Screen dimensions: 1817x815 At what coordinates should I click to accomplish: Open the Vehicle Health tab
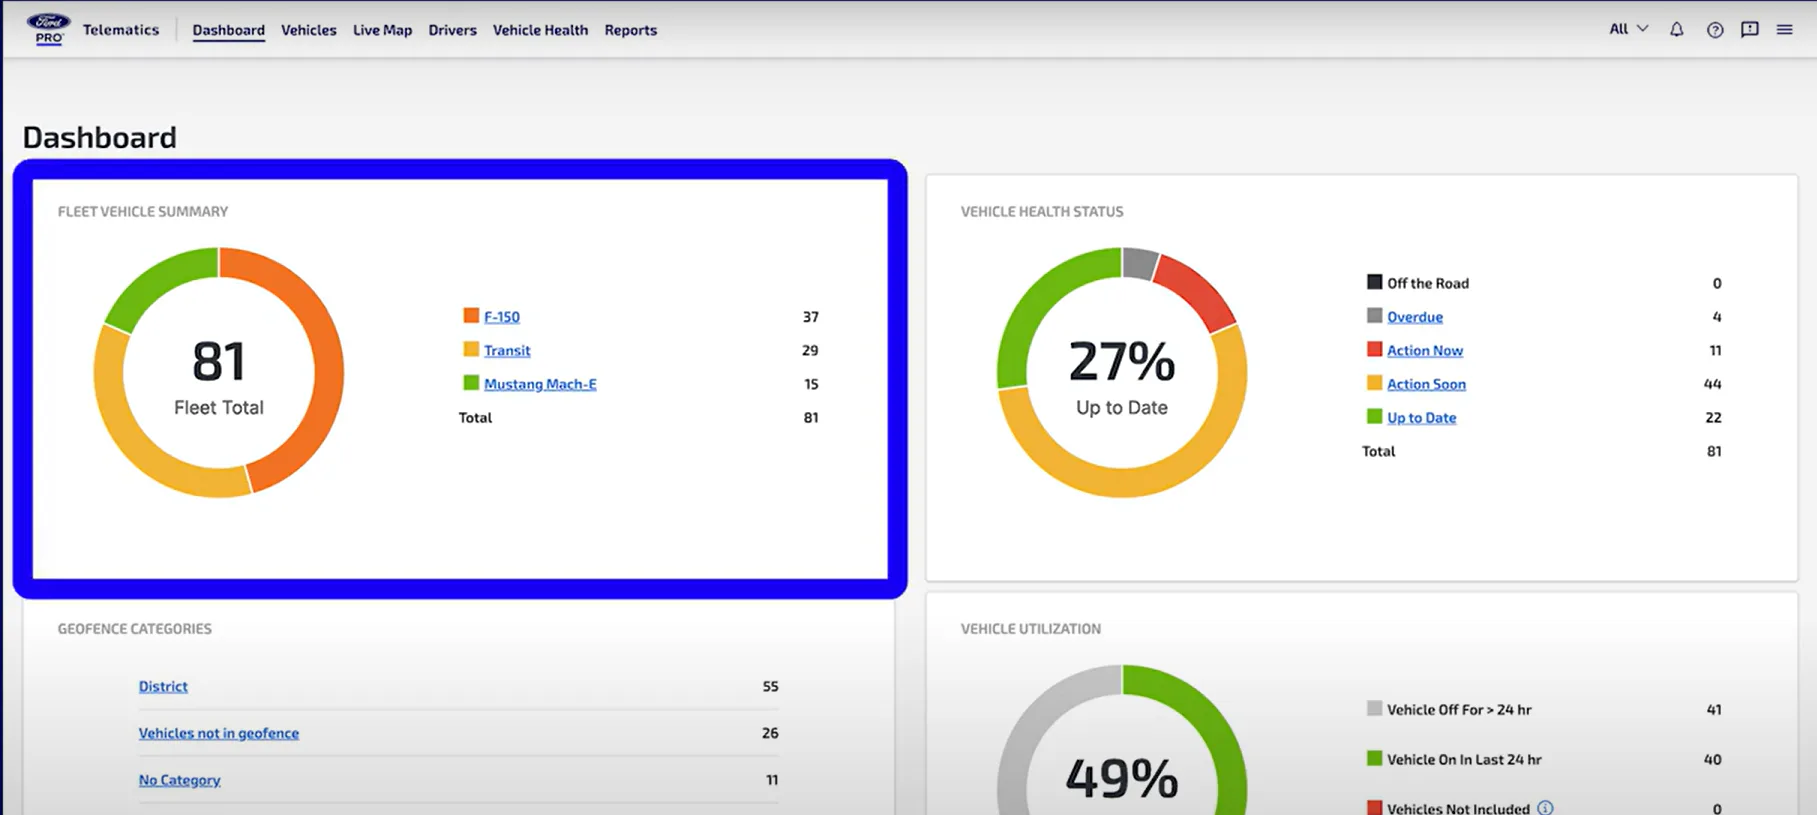coord(540,30)
